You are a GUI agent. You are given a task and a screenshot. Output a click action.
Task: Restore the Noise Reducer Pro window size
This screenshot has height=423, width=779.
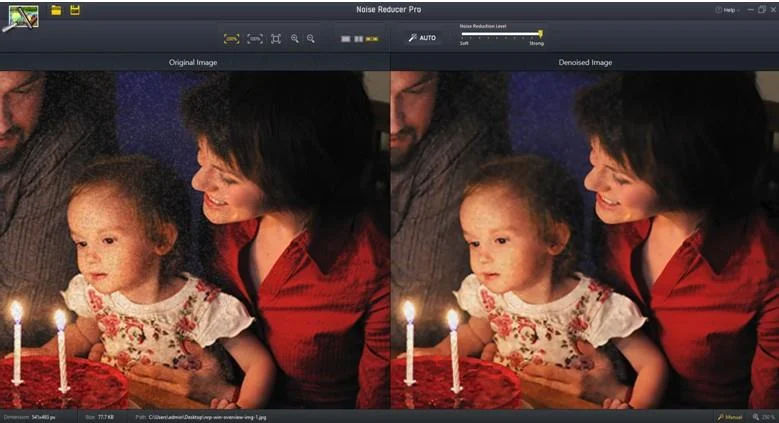pyautogui.click(x=762, y=10)
